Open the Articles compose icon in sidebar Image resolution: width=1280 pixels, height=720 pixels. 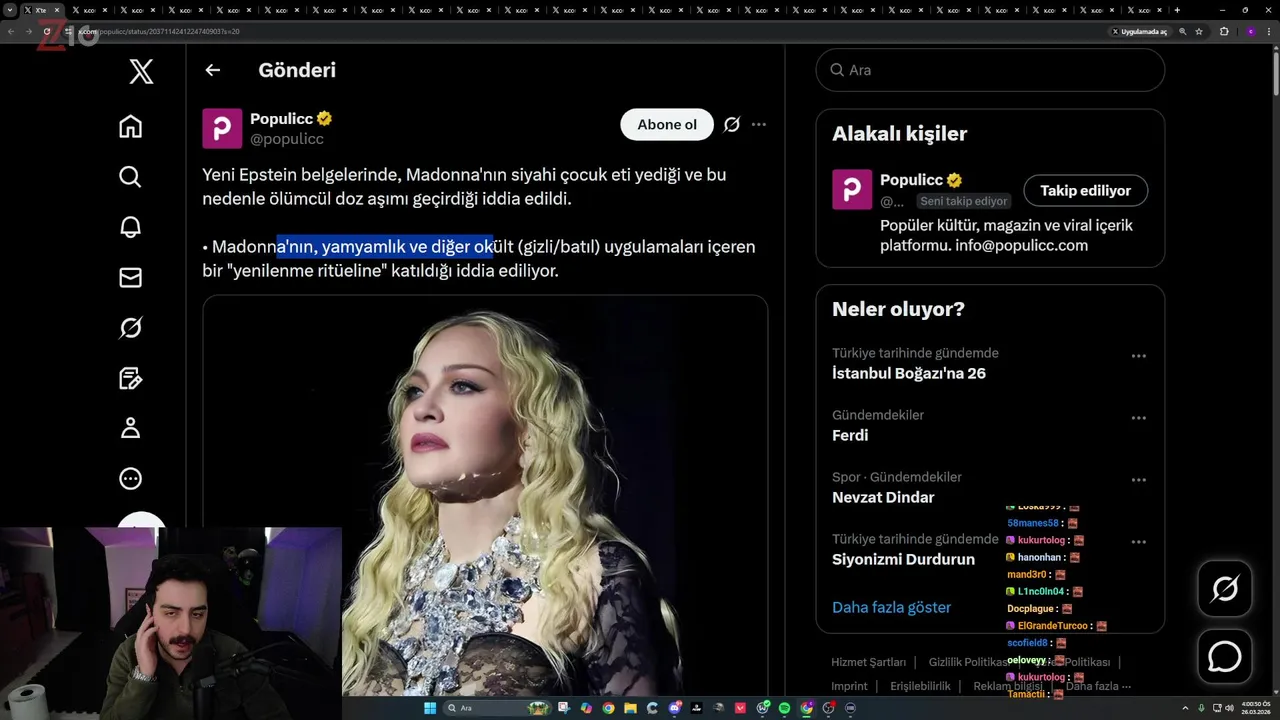coord(130,378)
